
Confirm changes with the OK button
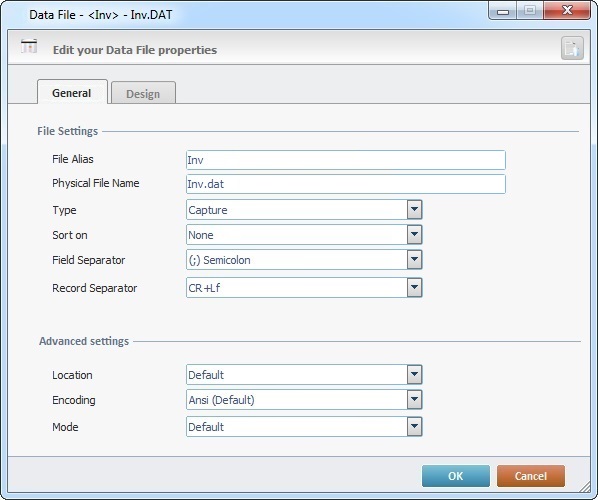[456, 476]
